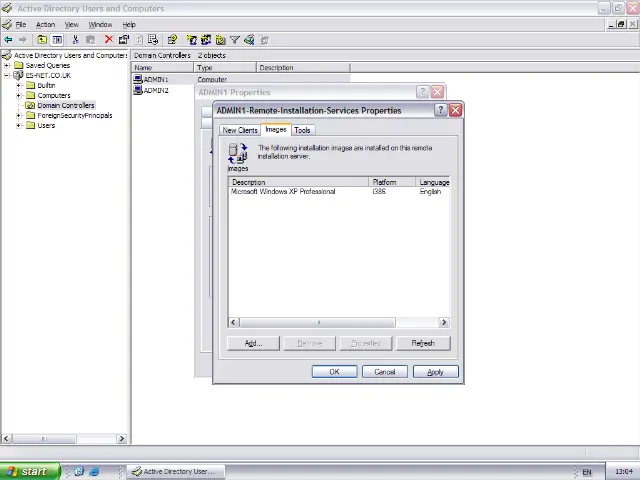Select Microsoft Windows XP Professional image row
Screen dimensions: 640x480
coord(284,192)
